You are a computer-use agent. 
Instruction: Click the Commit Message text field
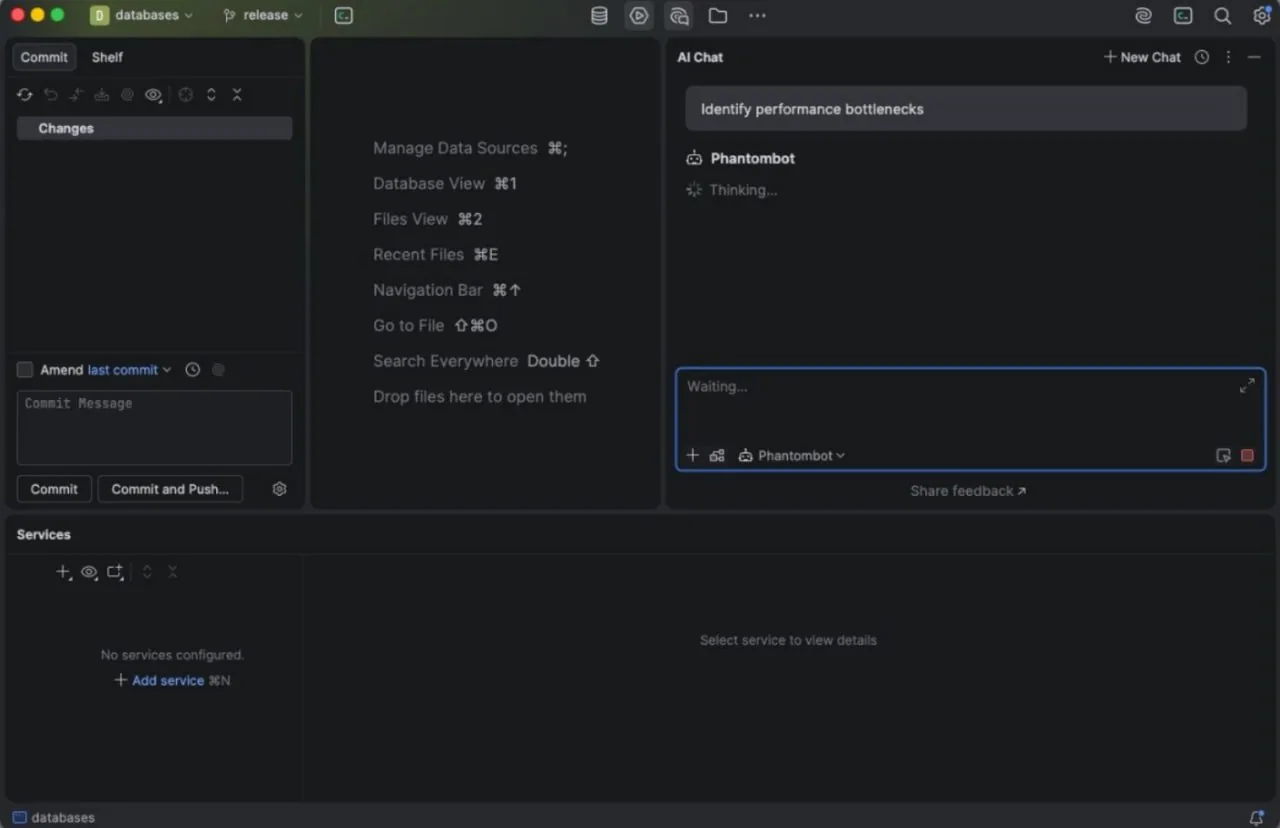point(154,427)
